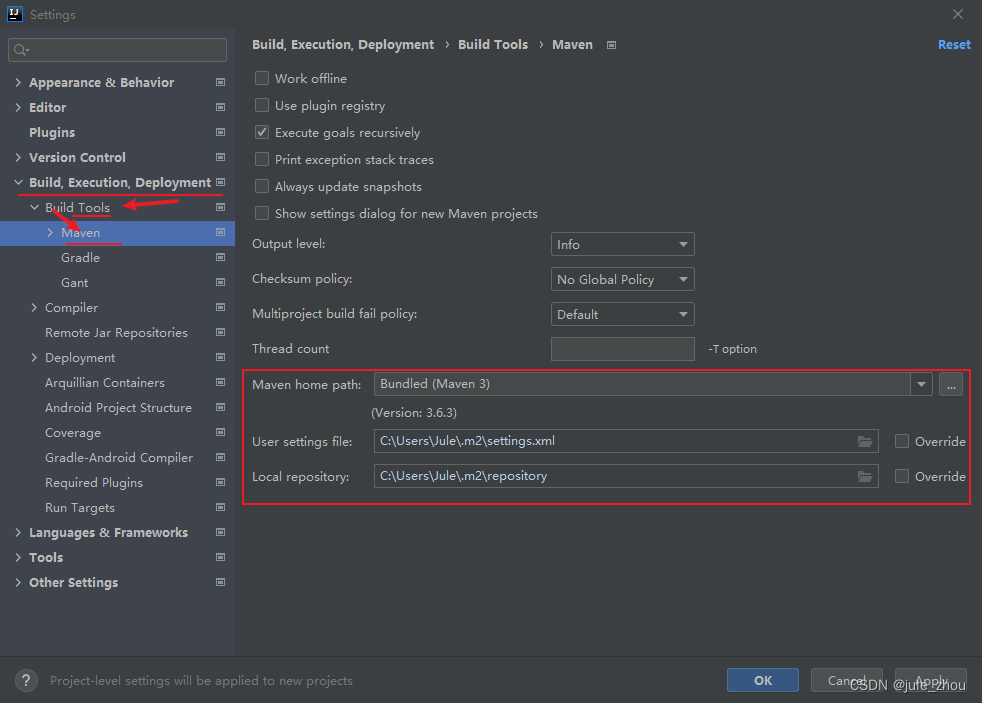
Task: Click project-level icon beside Appearance & Behavior
Action: 220,82
